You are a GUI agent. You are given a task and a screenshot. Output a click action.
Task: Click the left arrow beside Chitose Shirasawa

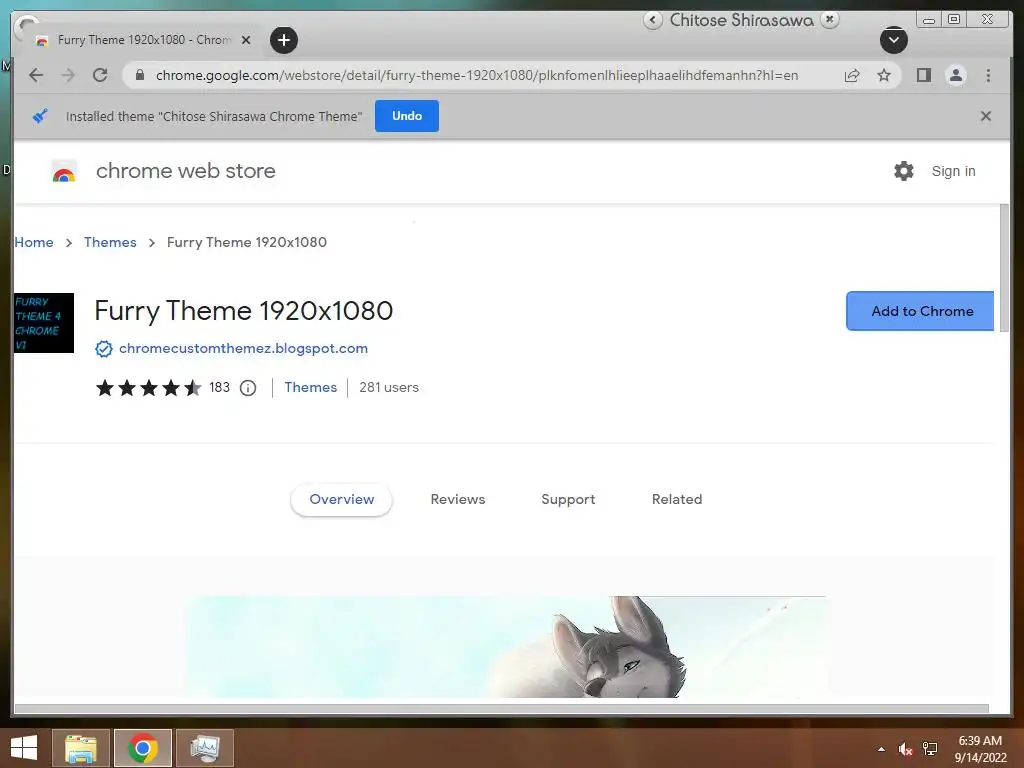tap(653, 20)
